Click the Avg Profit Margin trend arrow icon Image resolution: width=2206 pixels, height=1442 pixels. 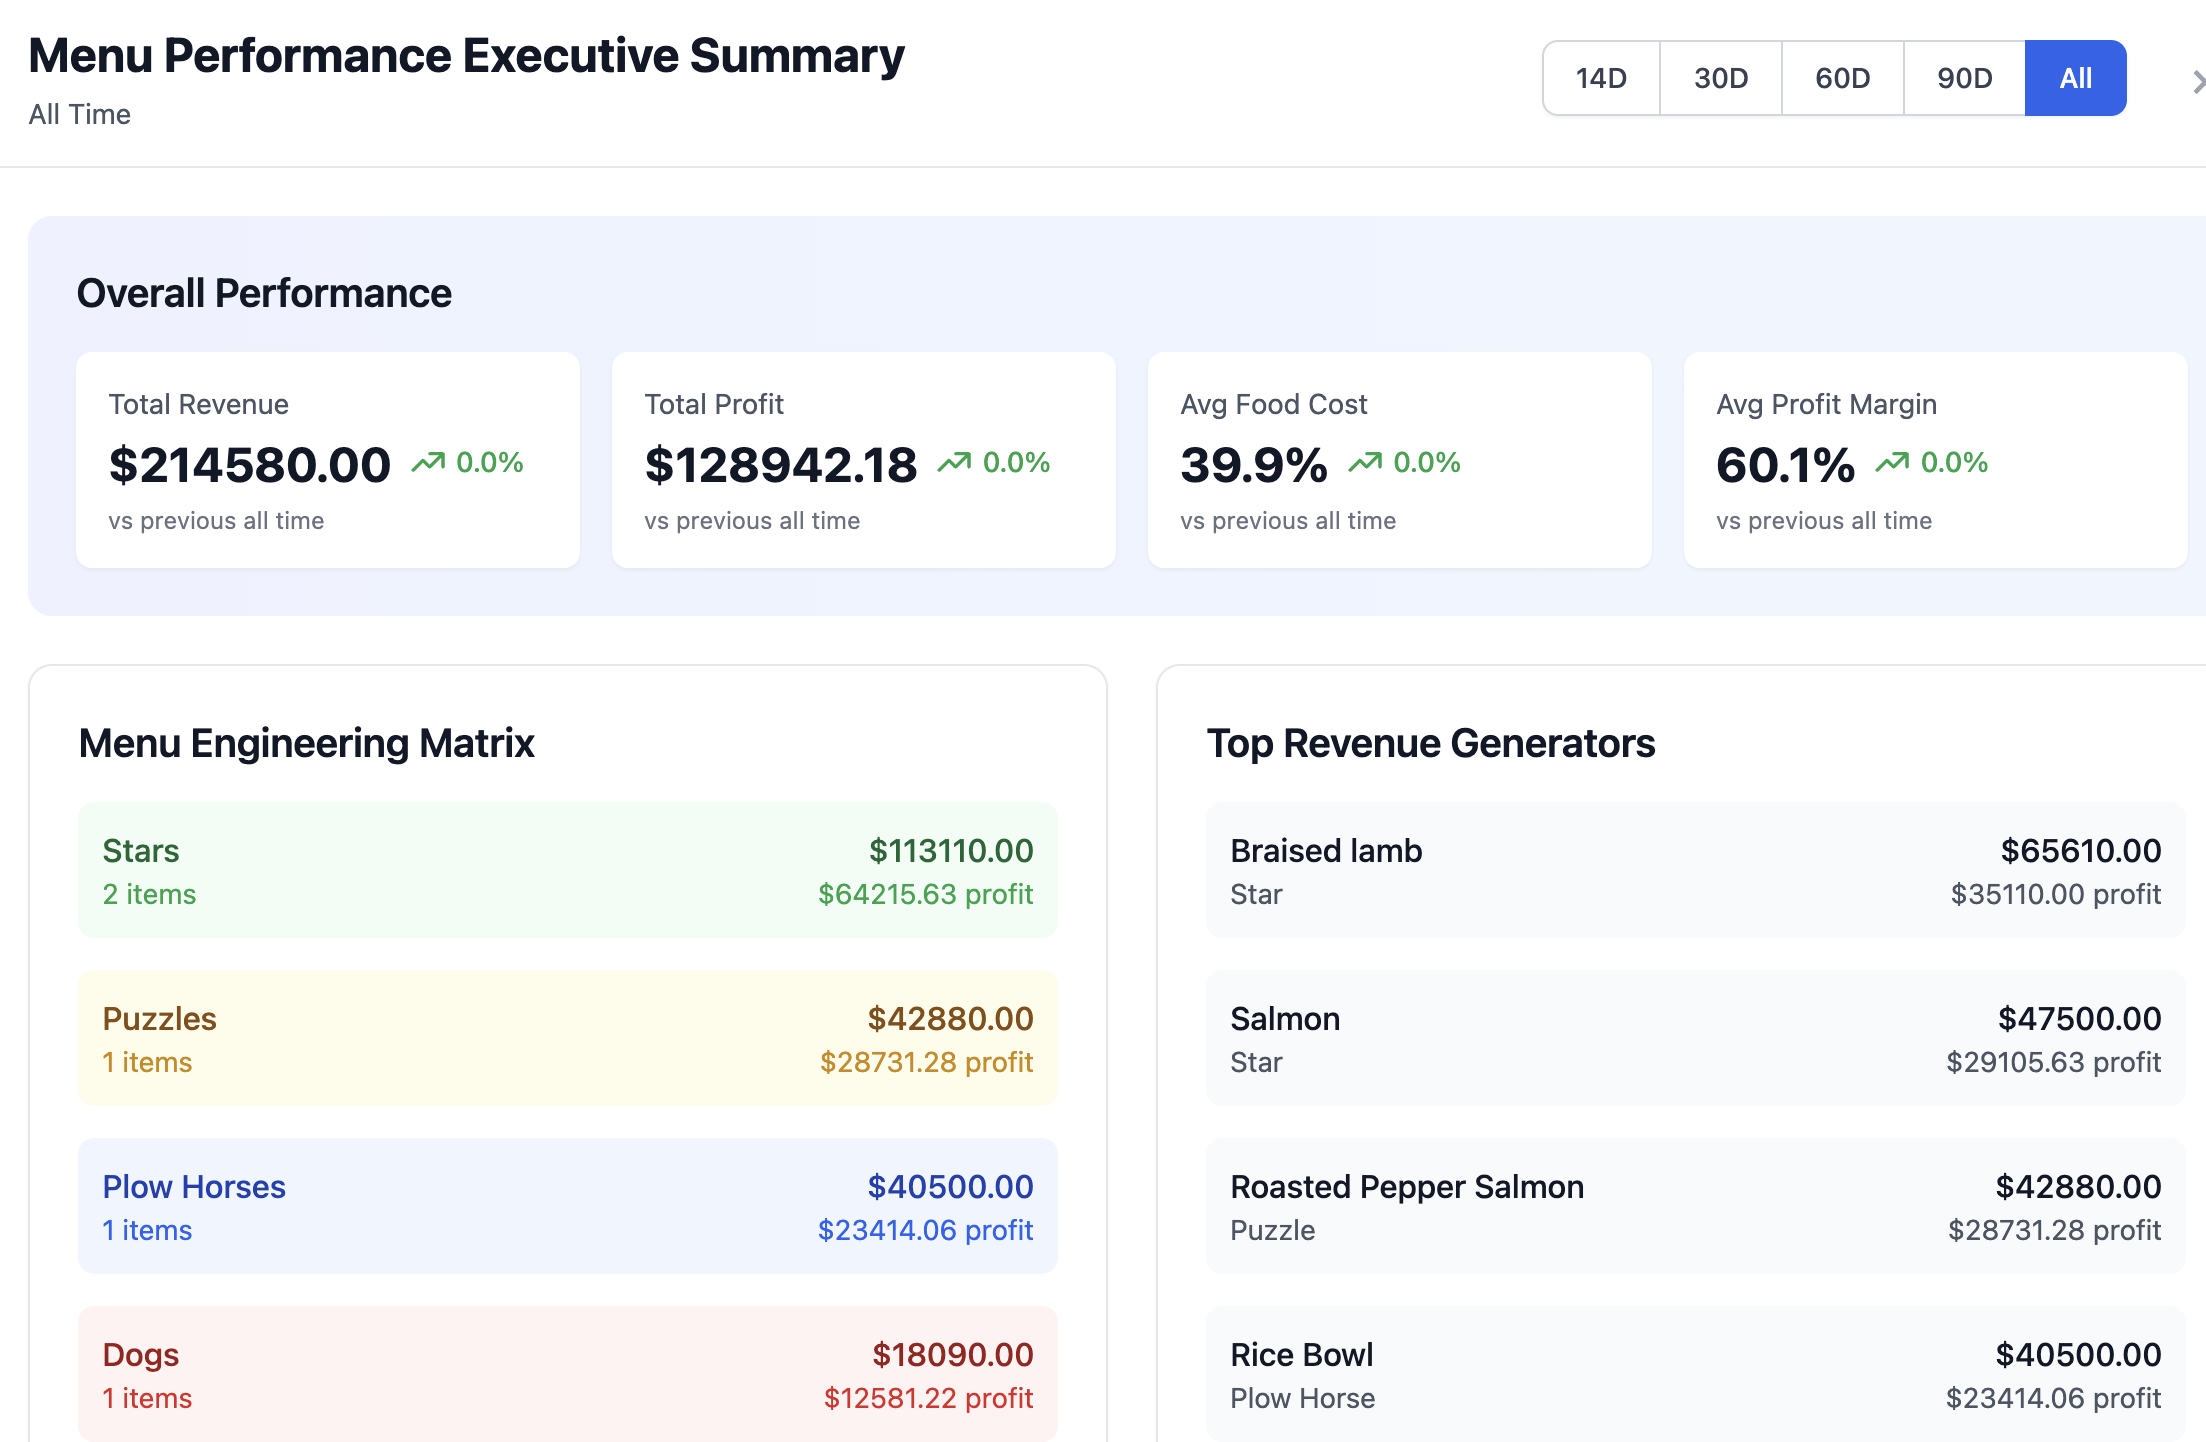tap(1892, 462)
